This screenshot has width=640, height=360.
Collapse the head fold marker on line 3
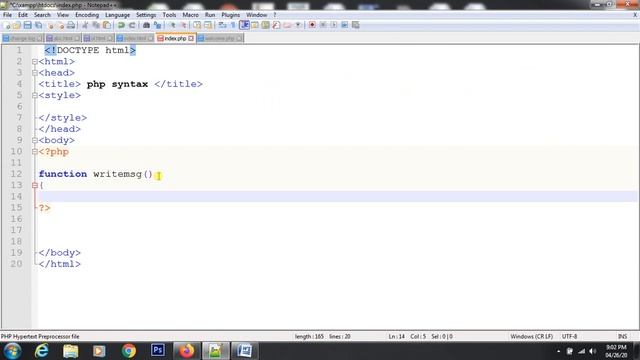[35, 73]
